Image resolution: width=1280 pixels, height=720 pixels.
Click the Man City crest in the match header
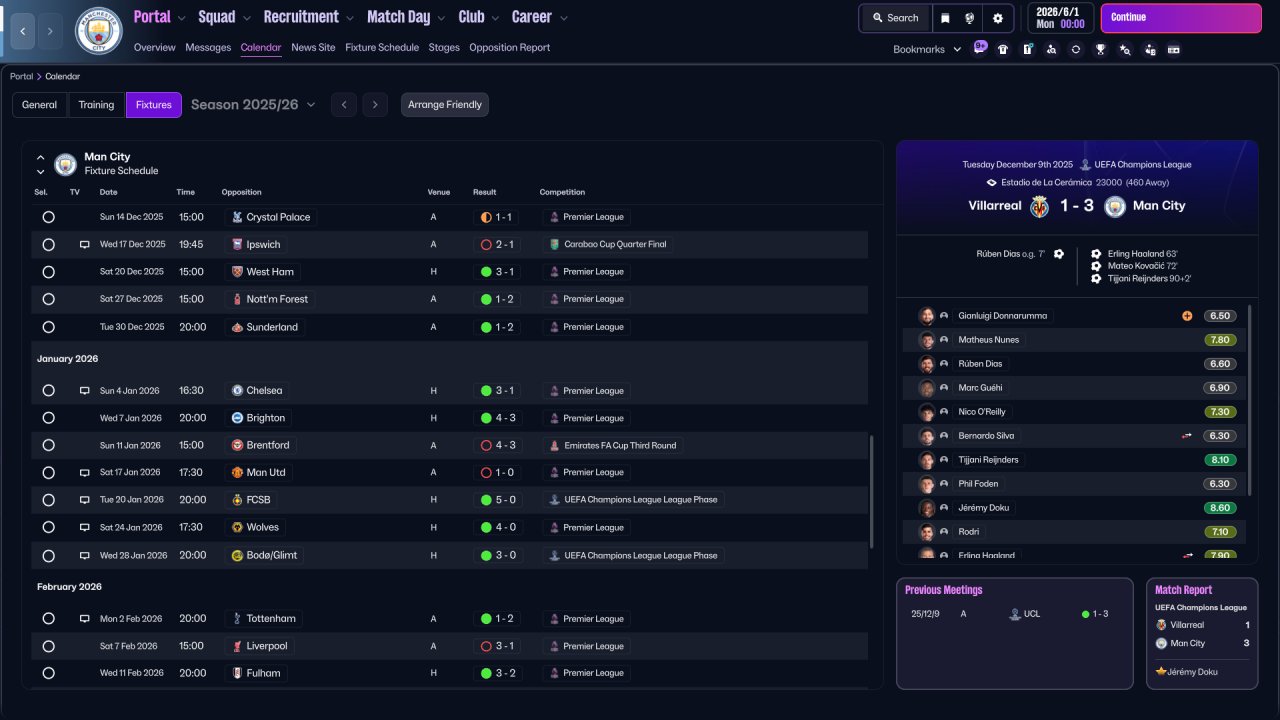[1115, 206]
